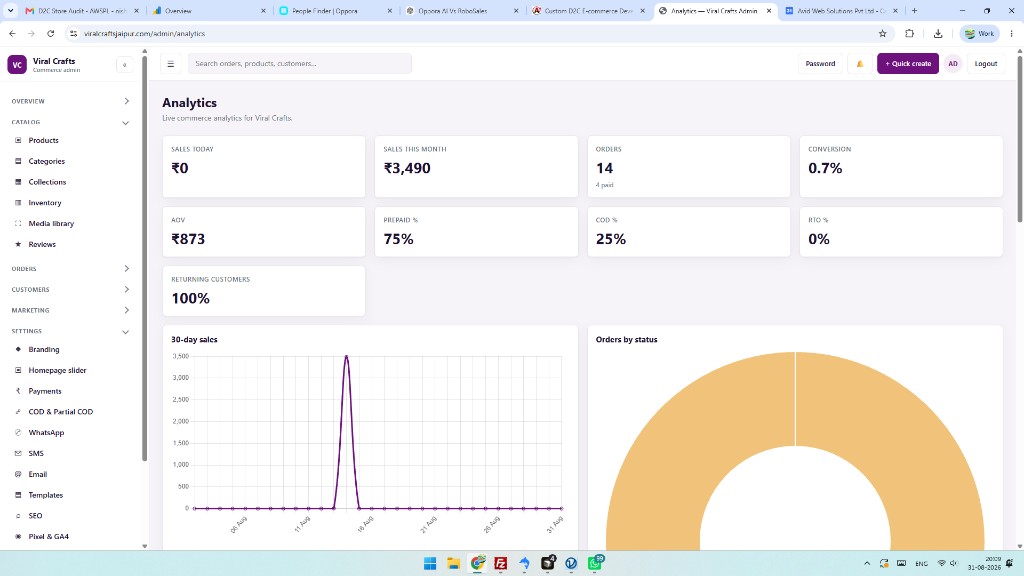Click the Email sidebar icon
This screenshot has width=1024, height=576.
18,474
